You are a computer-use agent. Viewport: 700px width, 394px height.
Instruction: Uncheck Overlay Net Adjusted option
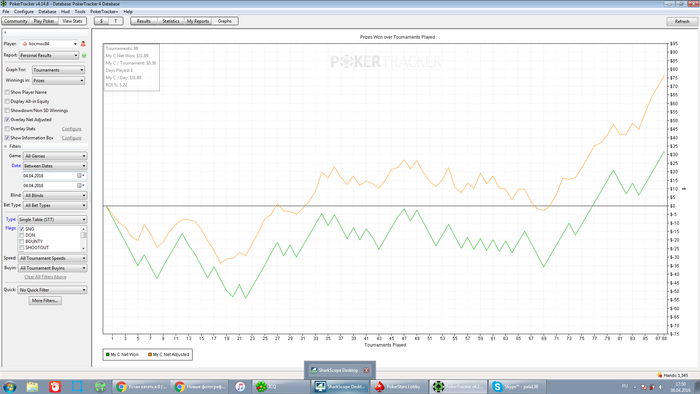(x=7, y=120)
